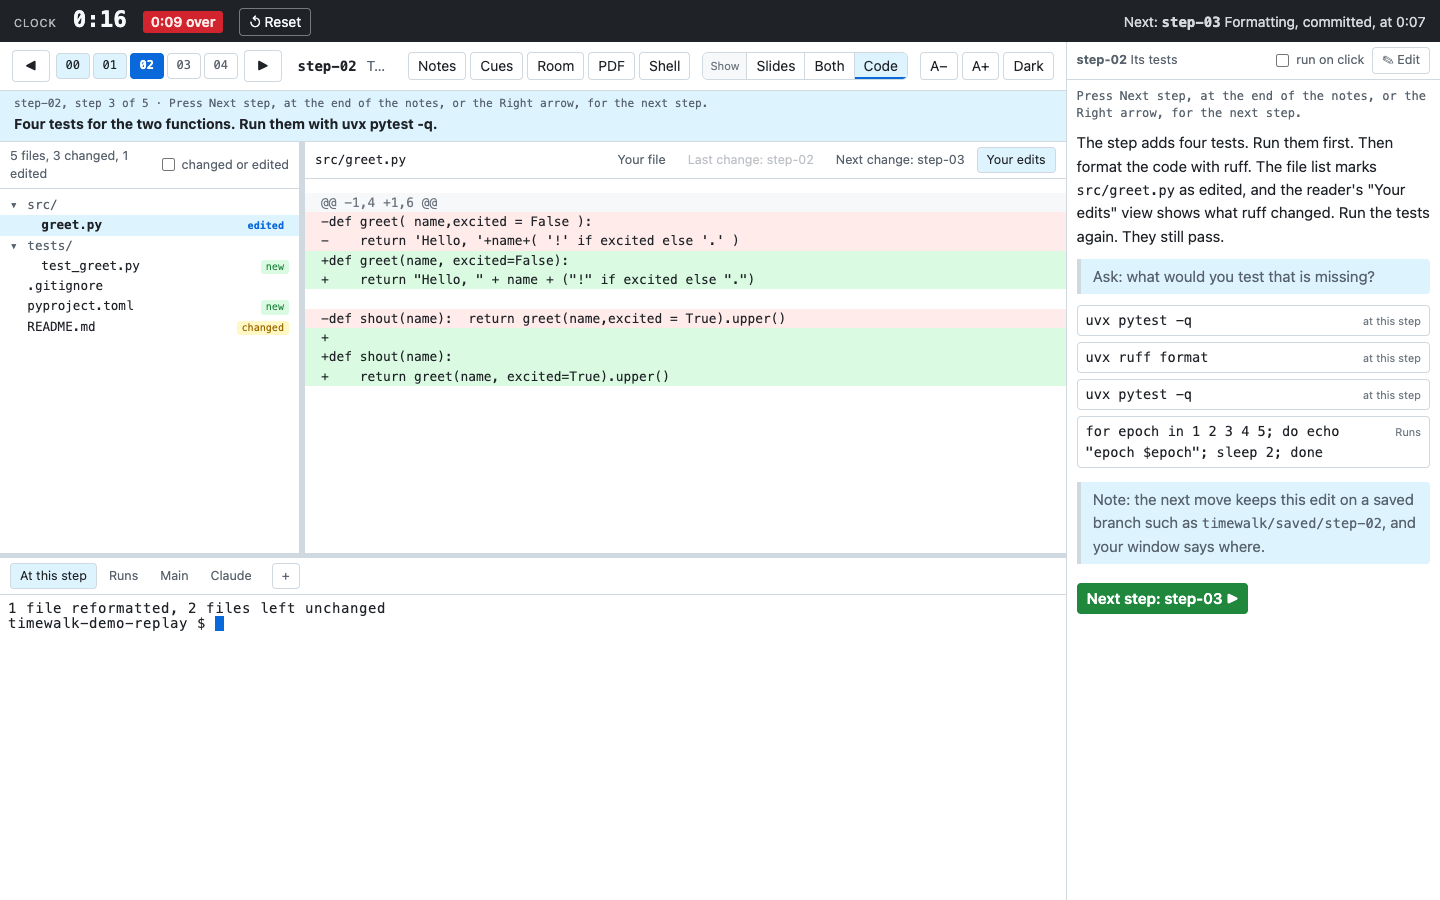Open pyproject.toml file
The width and height of the screenshot is (1440, 900).
(150, 306)
